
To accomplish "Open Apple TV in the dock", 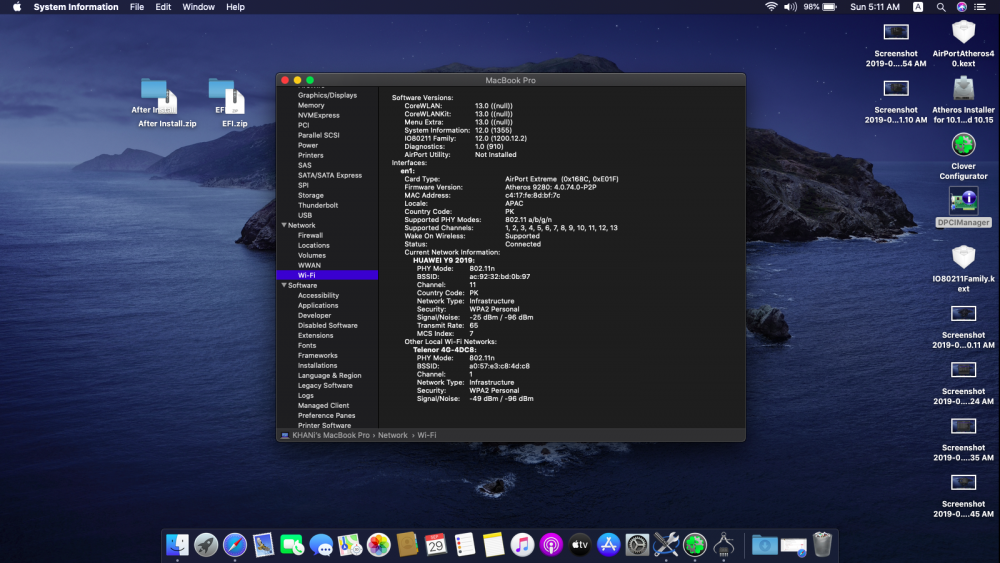I will (580, 545).
